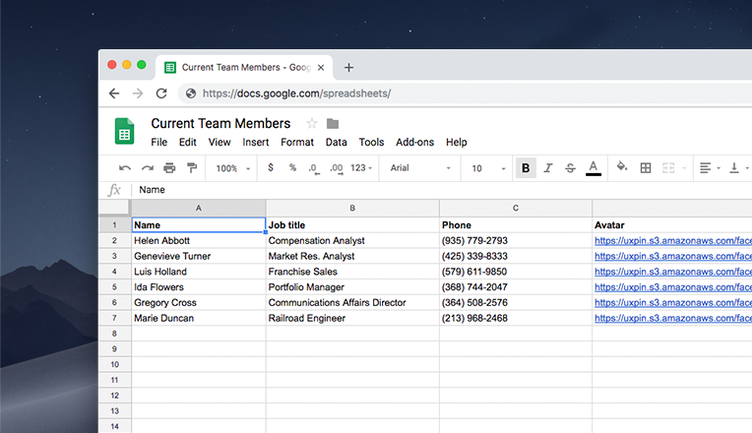The height and width of the screenshot is (433, 752).
Task: Toggle Bold formatting
Action: 526,168
